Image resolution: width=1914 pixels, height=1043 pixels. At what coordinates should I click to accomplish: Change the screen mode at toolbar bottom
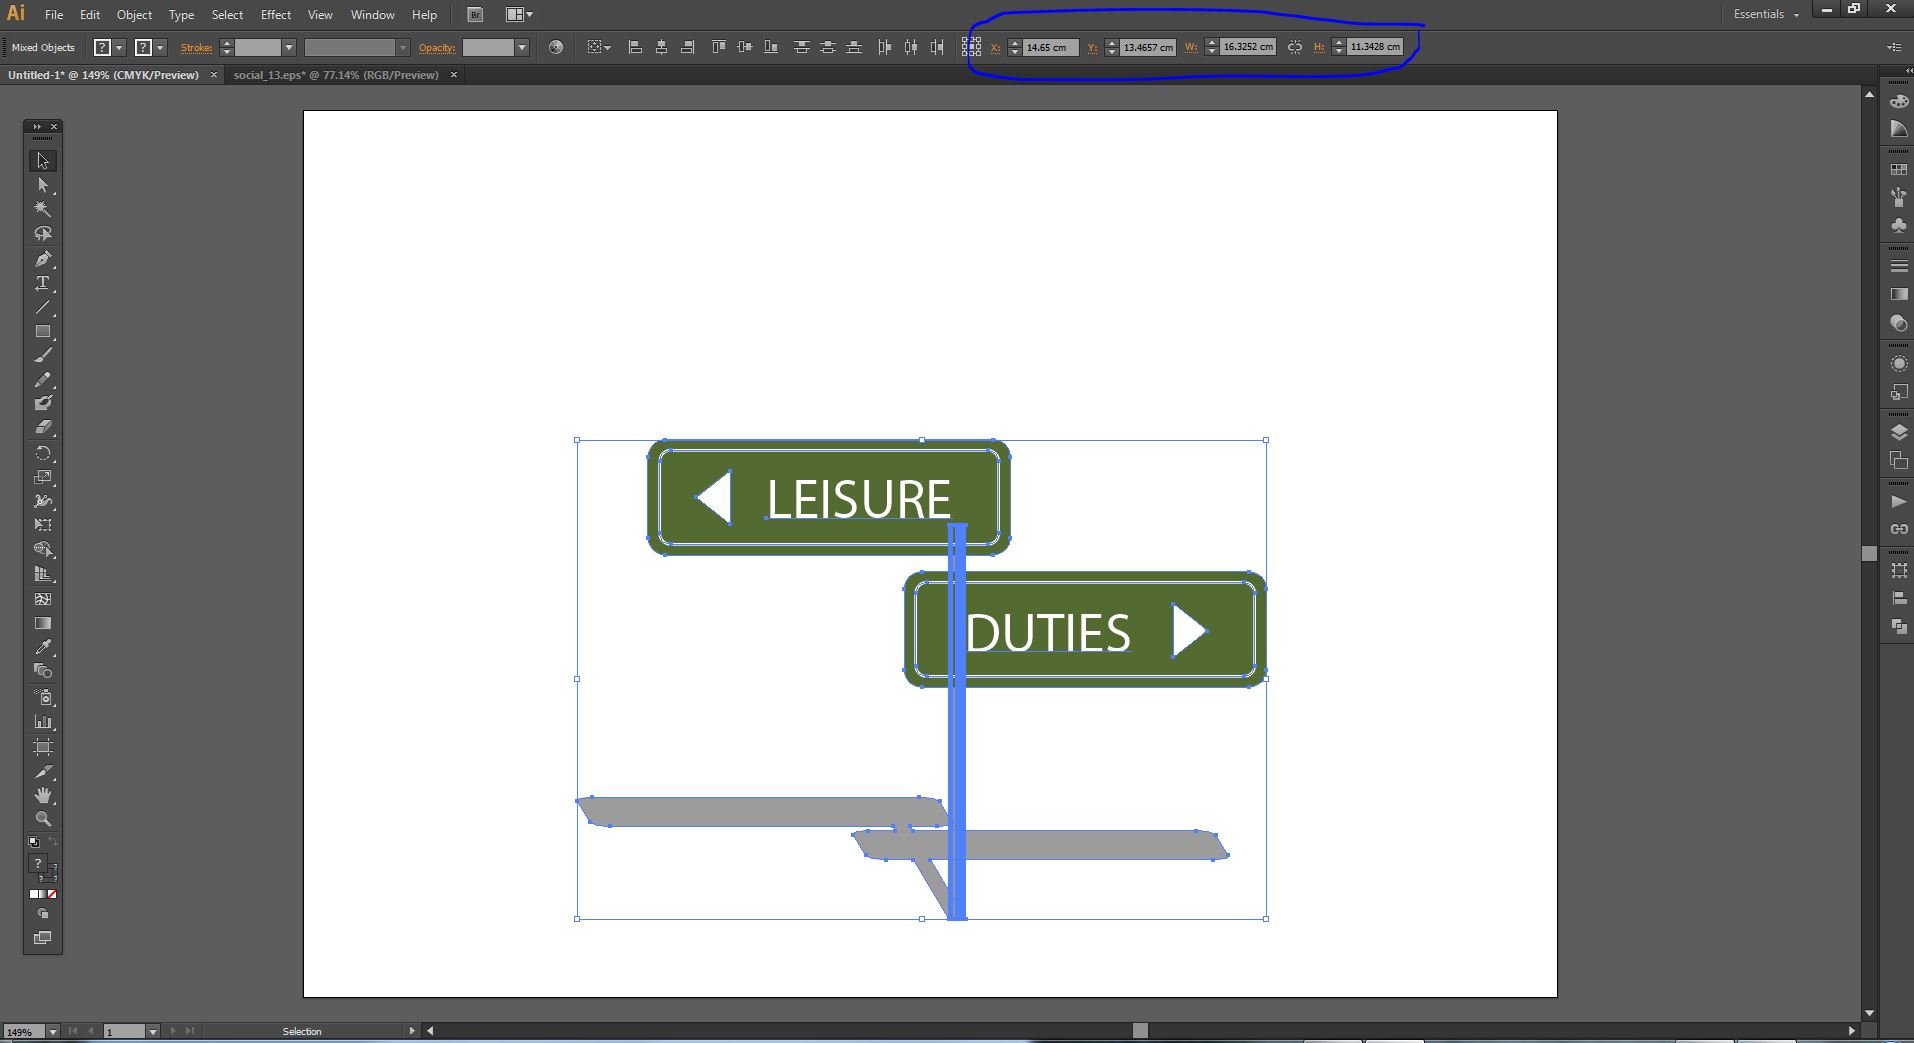43,938
